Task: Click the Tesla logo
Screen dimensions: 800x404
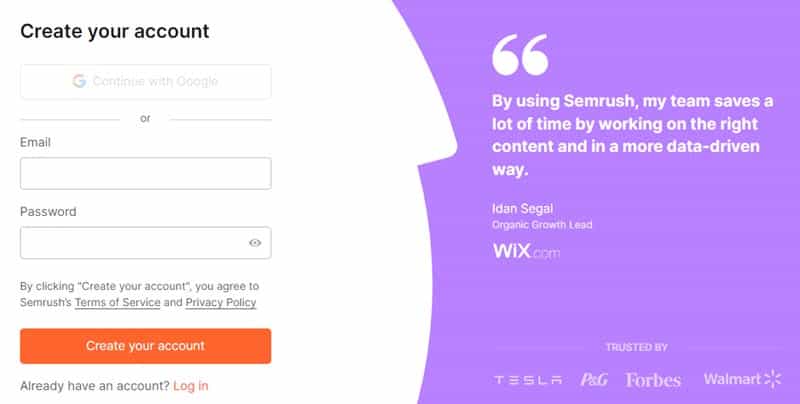Action: point(529,380)
